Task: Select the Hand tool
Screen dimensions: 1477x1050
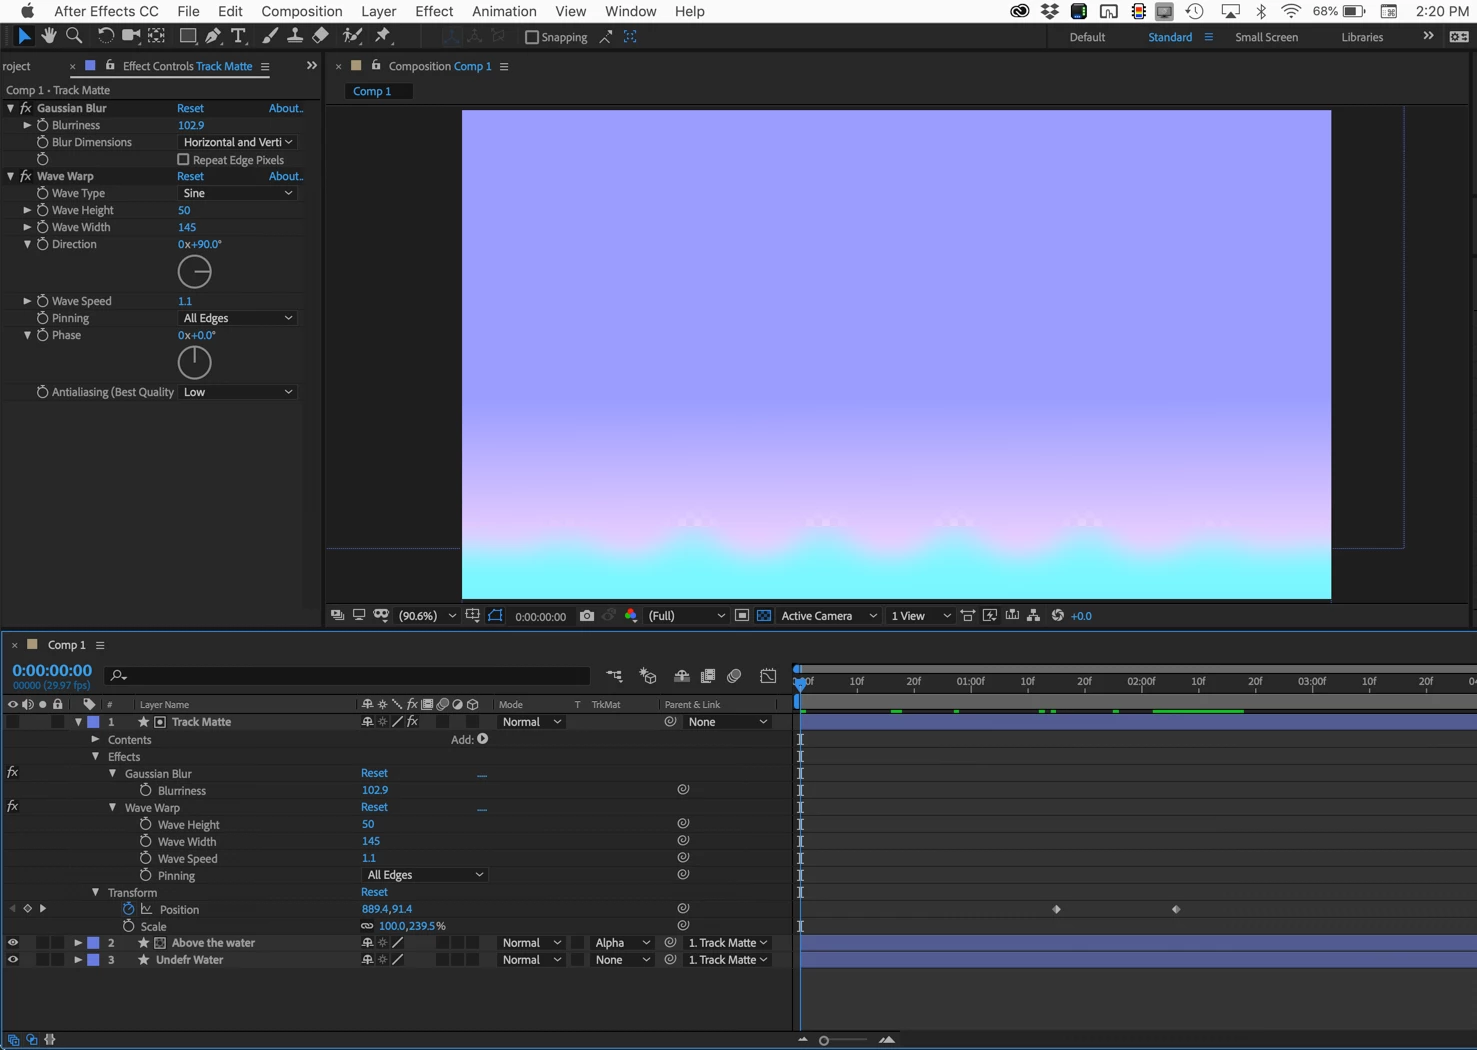Action: point(49,36)
